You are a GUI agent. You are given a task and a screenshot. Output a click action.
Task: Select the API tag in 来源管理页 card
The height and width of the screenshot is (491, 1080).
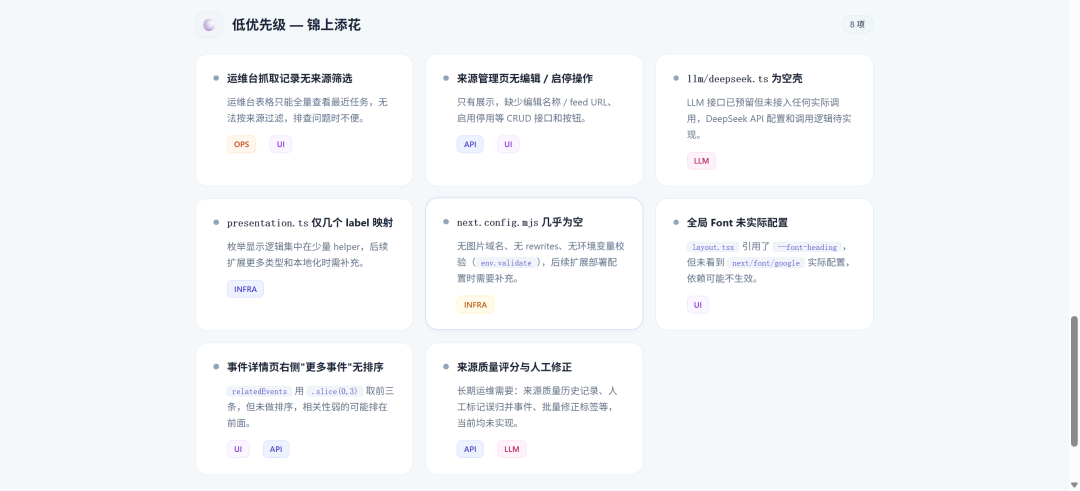470,144
